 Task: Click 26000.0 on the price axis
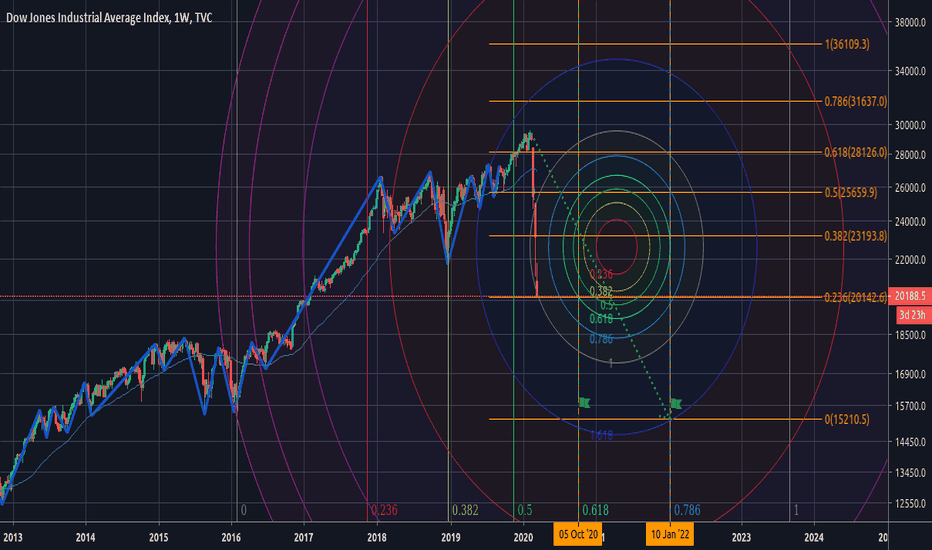tap(910, 187)
